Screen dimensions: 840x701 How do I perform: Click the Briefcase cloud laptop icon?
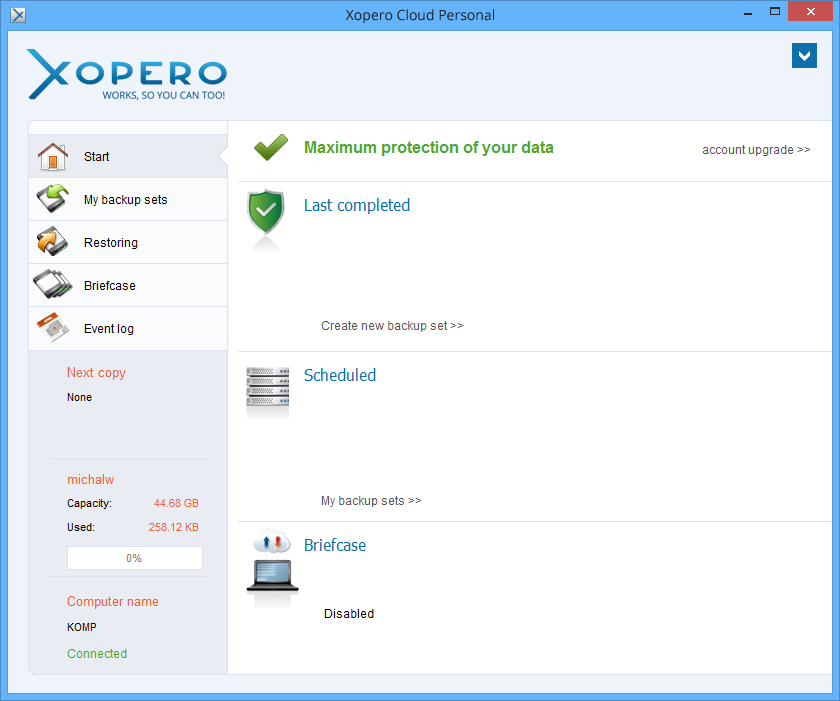(x=273, y=562)
